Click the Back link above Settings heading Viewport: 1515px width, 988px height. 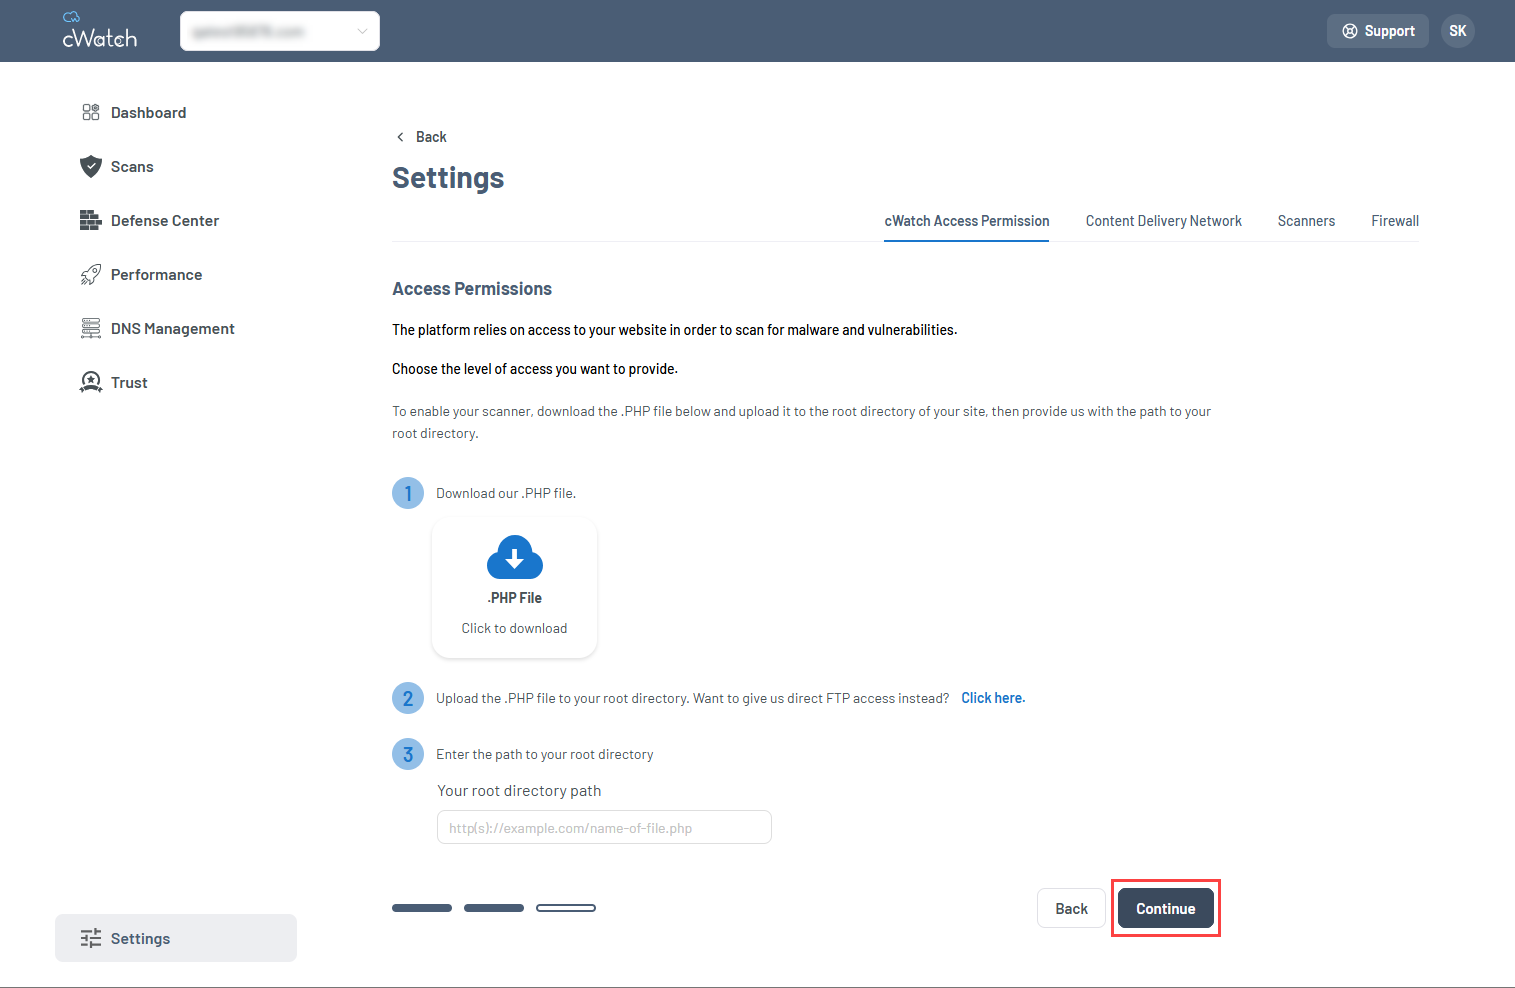[x=431, y=137]
